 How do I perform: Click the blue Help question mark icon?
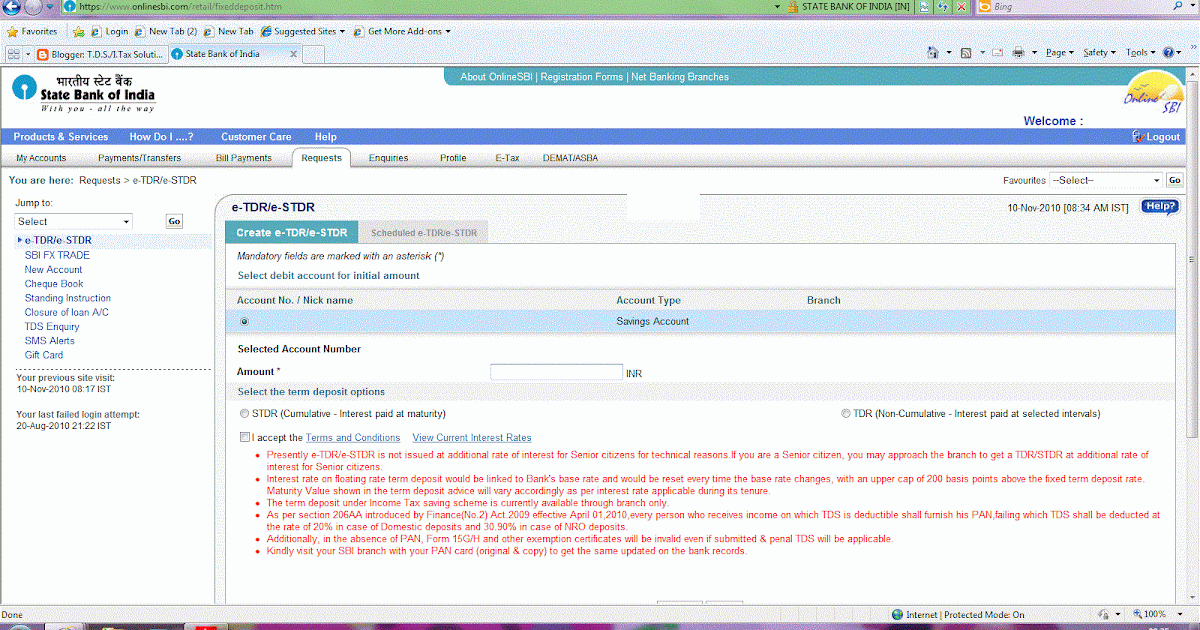click(1167, 52)
